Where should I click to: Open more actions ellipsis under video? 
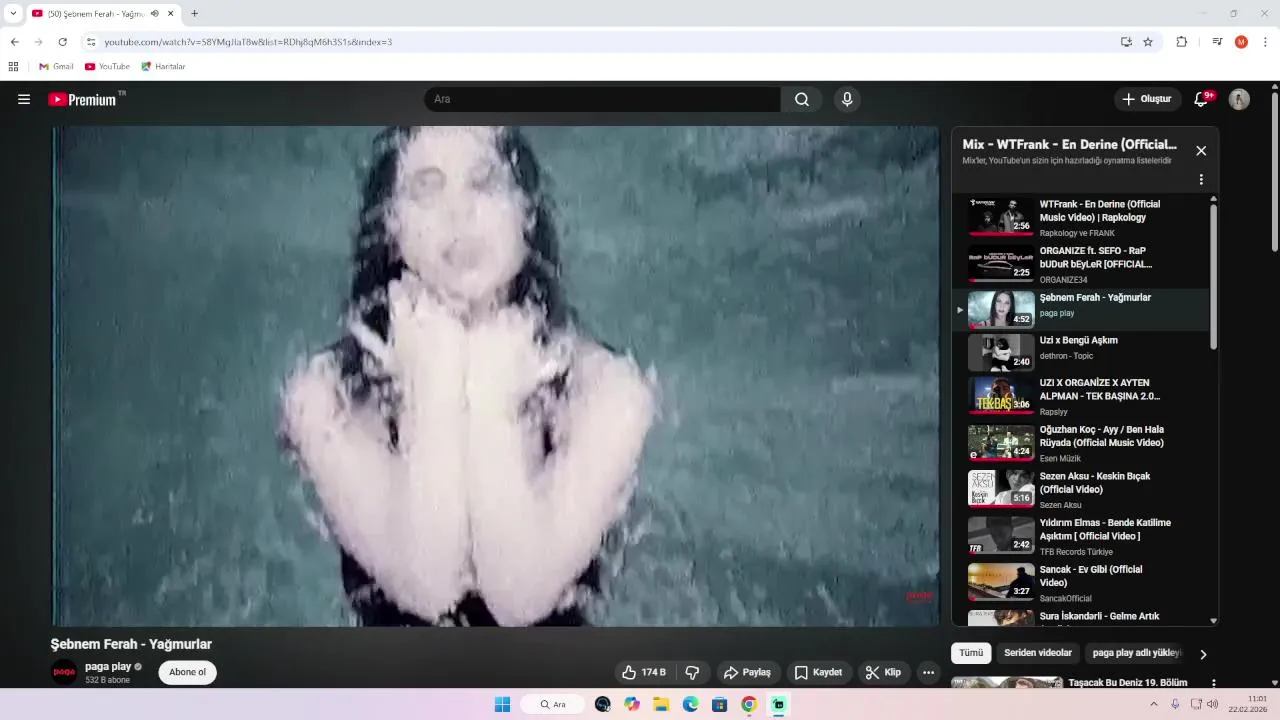pyautogui.click(x=929, y=672)
